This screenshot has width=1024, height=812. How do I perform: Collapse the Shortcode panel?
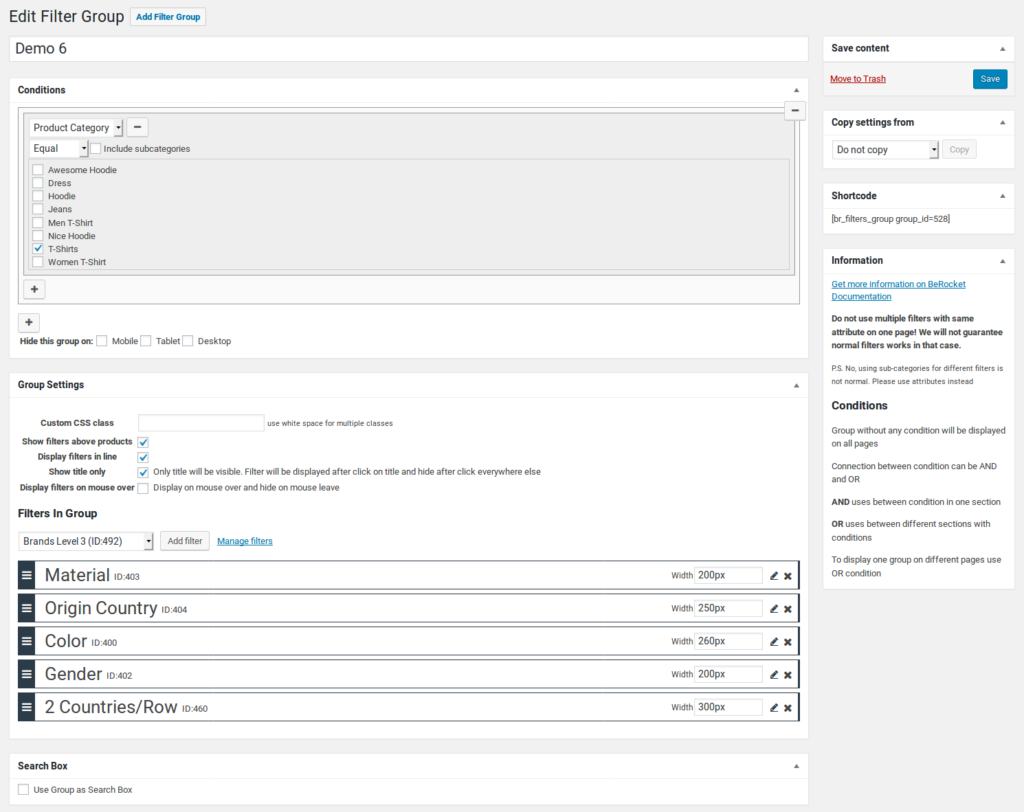pos(1002,196)
